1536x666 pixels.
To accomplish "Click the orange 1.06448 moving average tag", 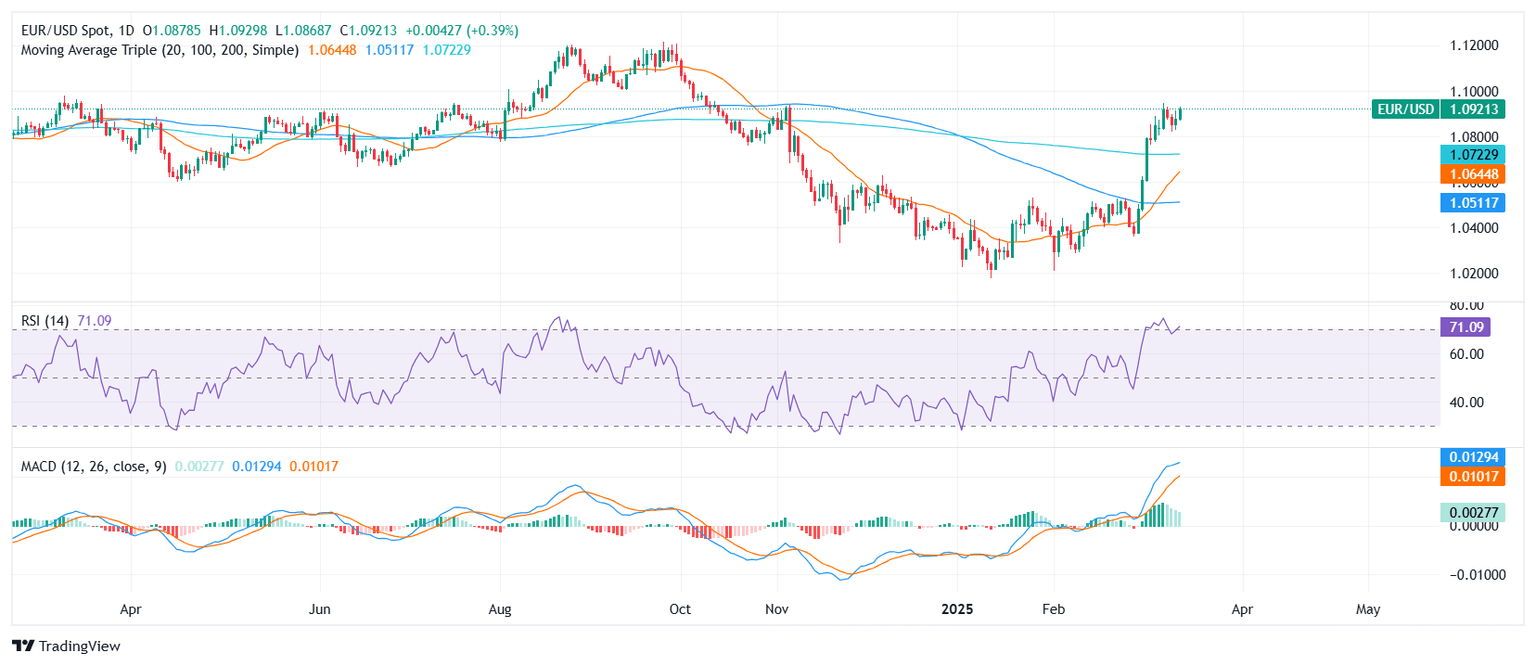I will (x=1465, y=174).
